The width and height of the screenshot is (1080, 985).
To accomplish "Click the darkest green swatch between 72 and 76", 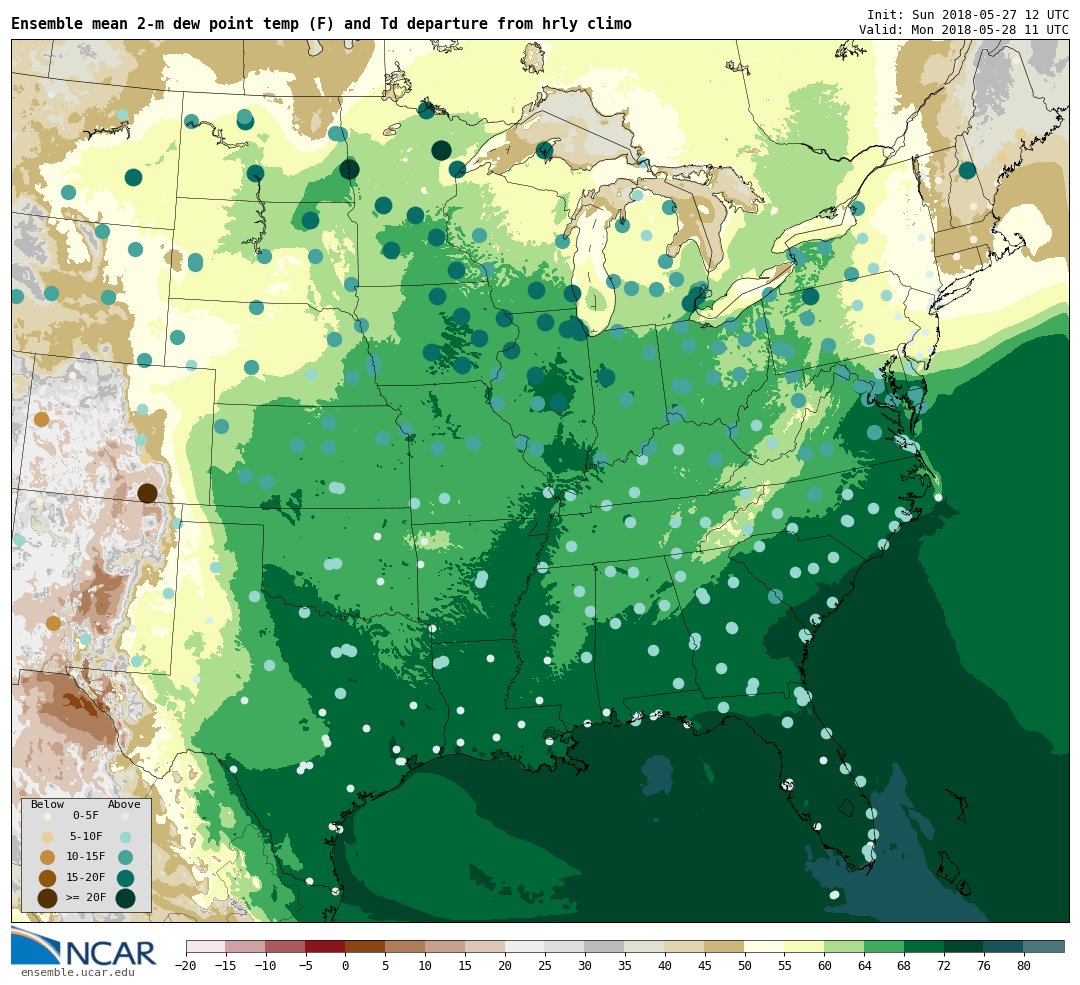I will coord(964,946).
